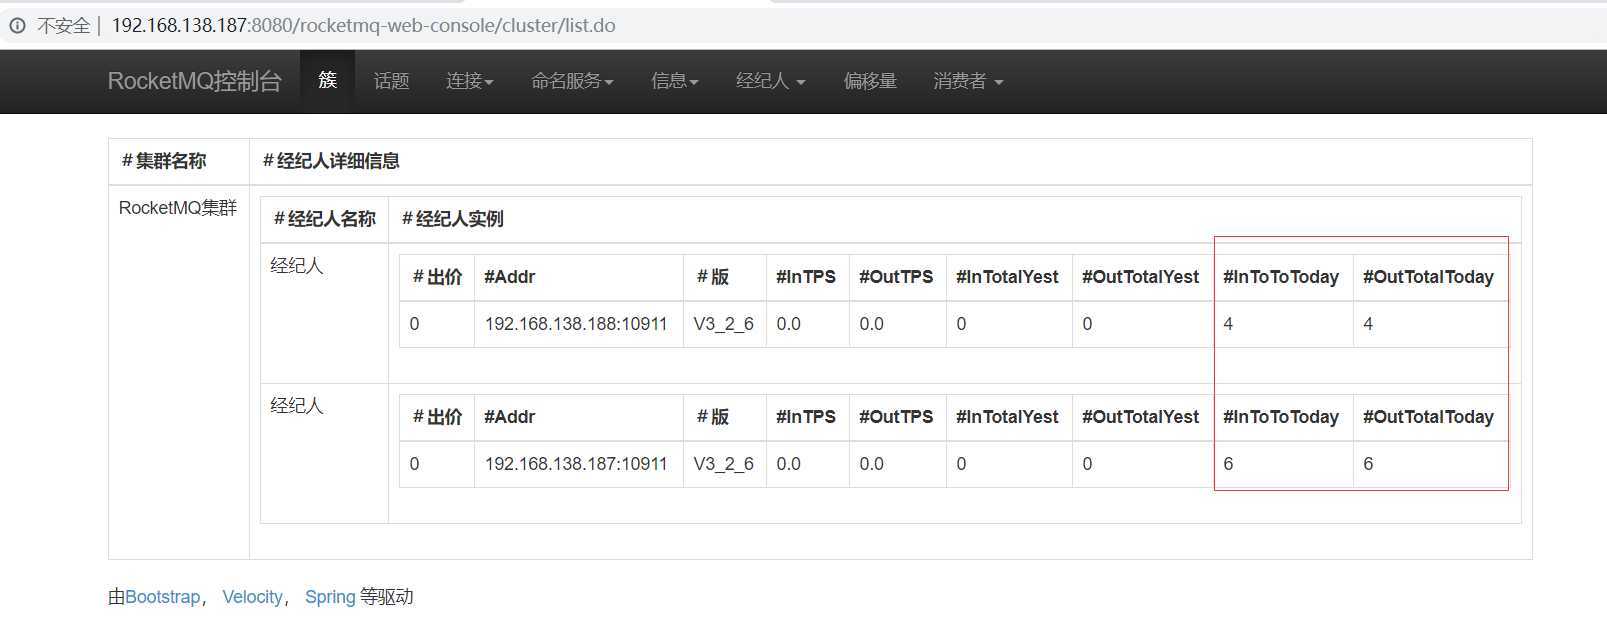Follow the Spring footer link

pos(330,597)
